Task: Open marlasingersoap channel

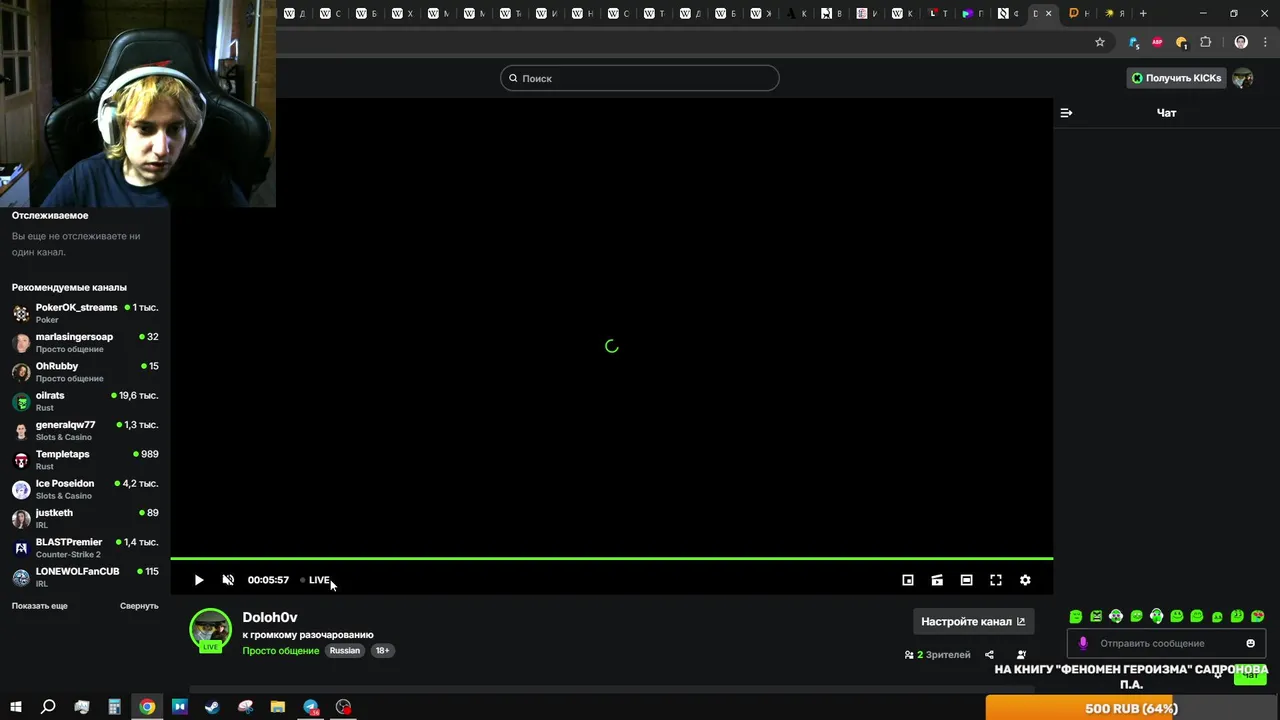Action: click(85, 342)
